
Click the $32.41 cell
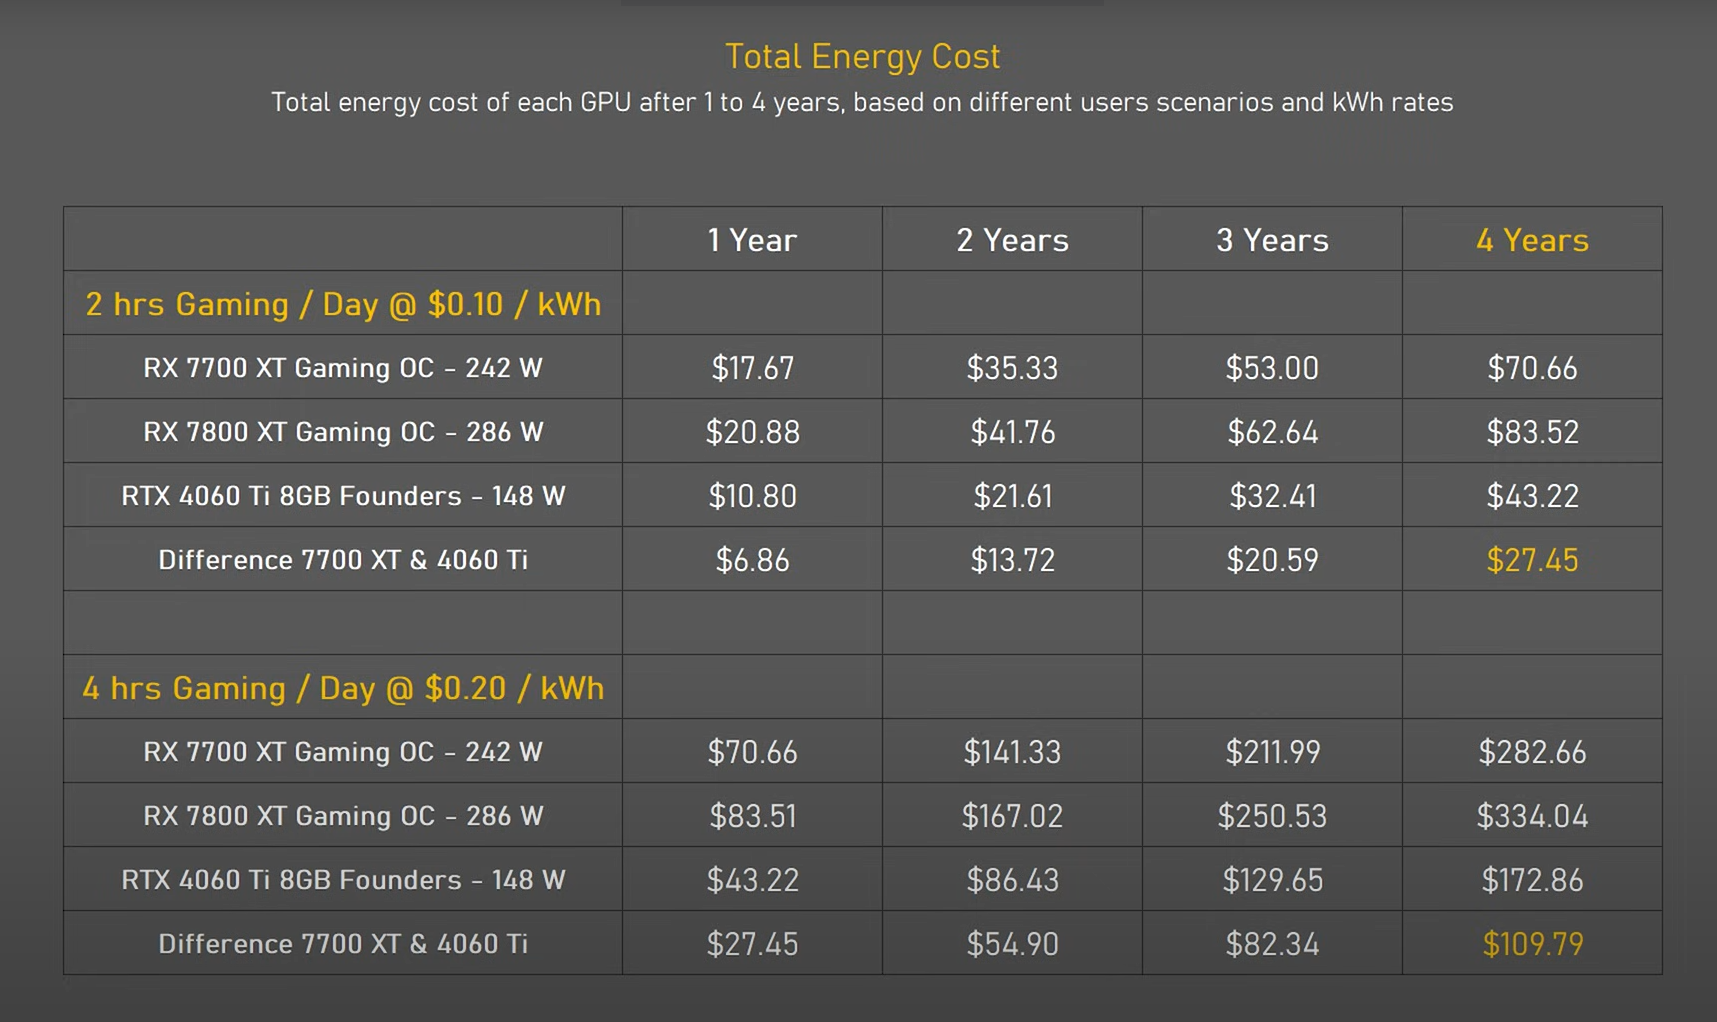pos(1272,496)
